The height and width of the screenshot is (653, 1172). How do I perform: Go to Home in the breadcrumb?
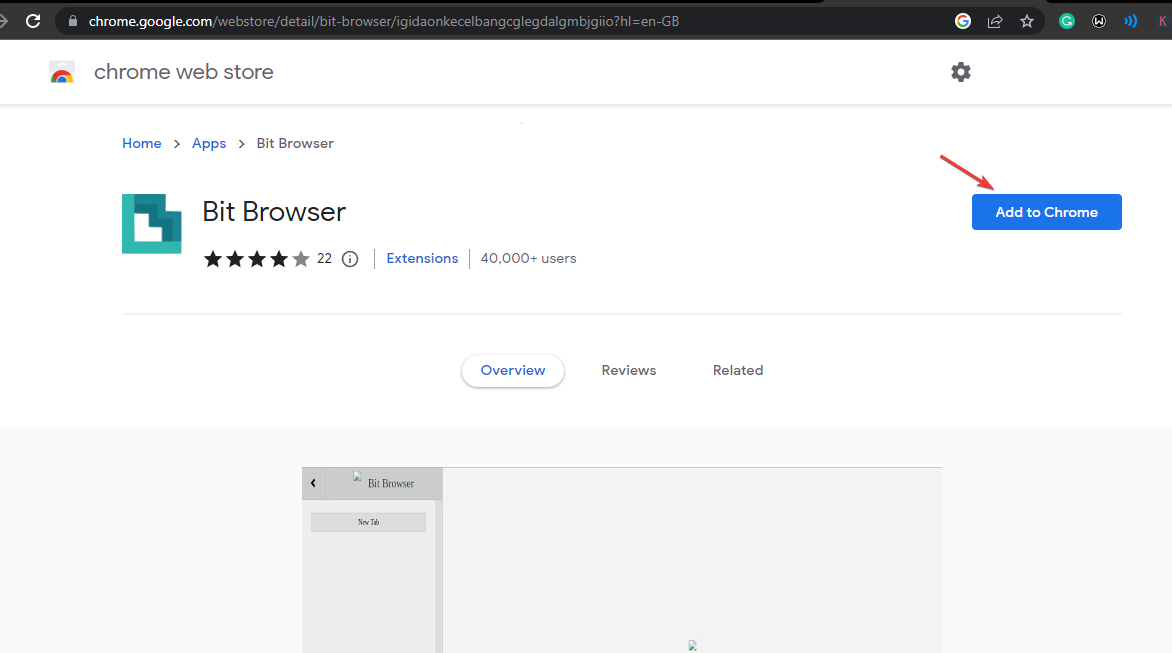(142, 143)
